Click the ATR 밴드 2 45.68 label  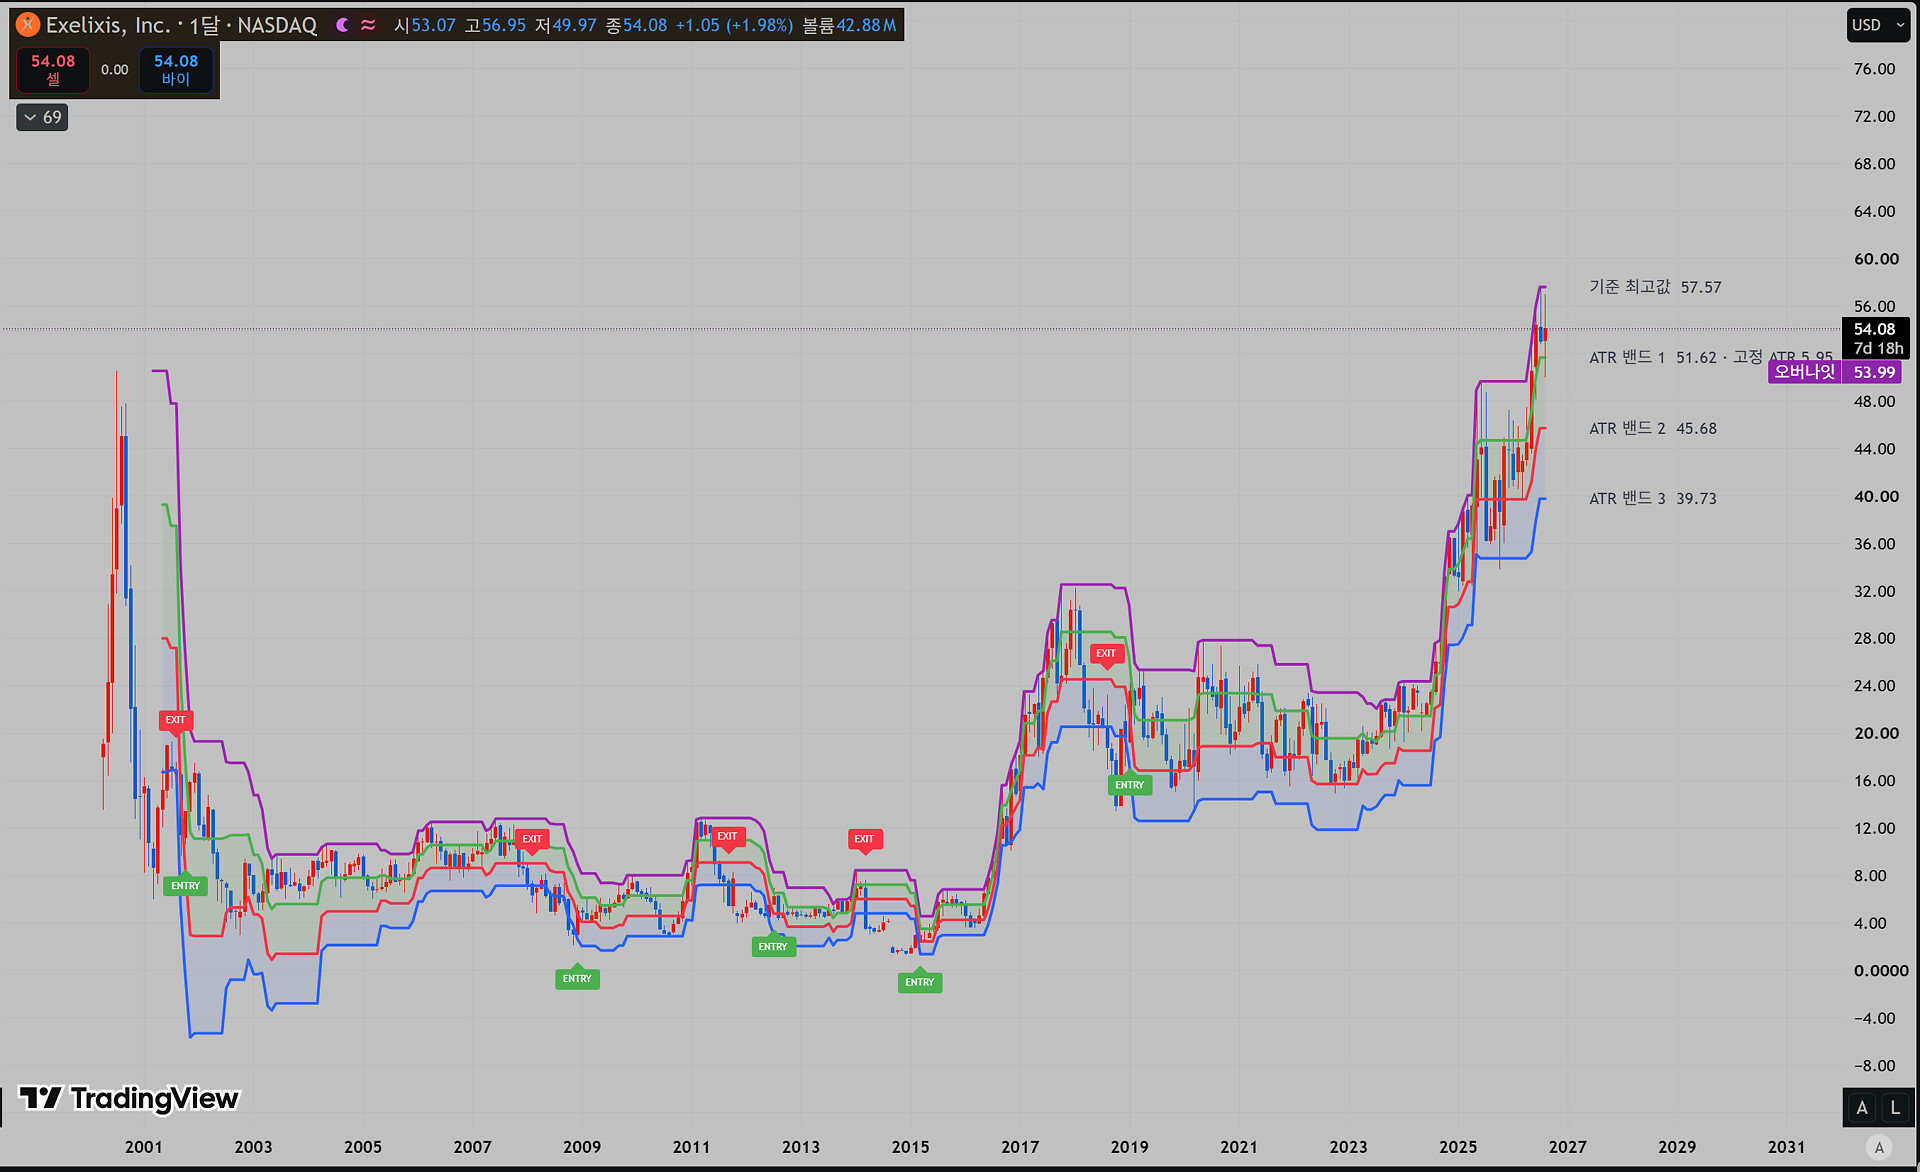coord(1652,428)
